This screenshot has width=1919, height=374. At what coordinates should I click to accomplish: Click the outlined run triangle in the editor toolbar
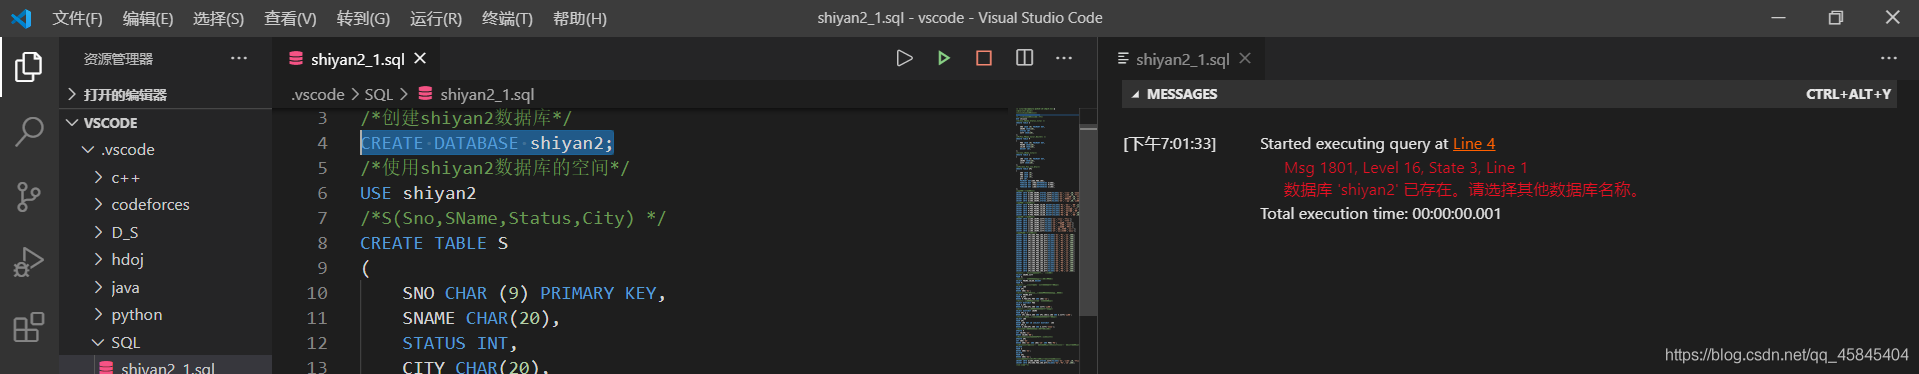(x=904, y=58)
